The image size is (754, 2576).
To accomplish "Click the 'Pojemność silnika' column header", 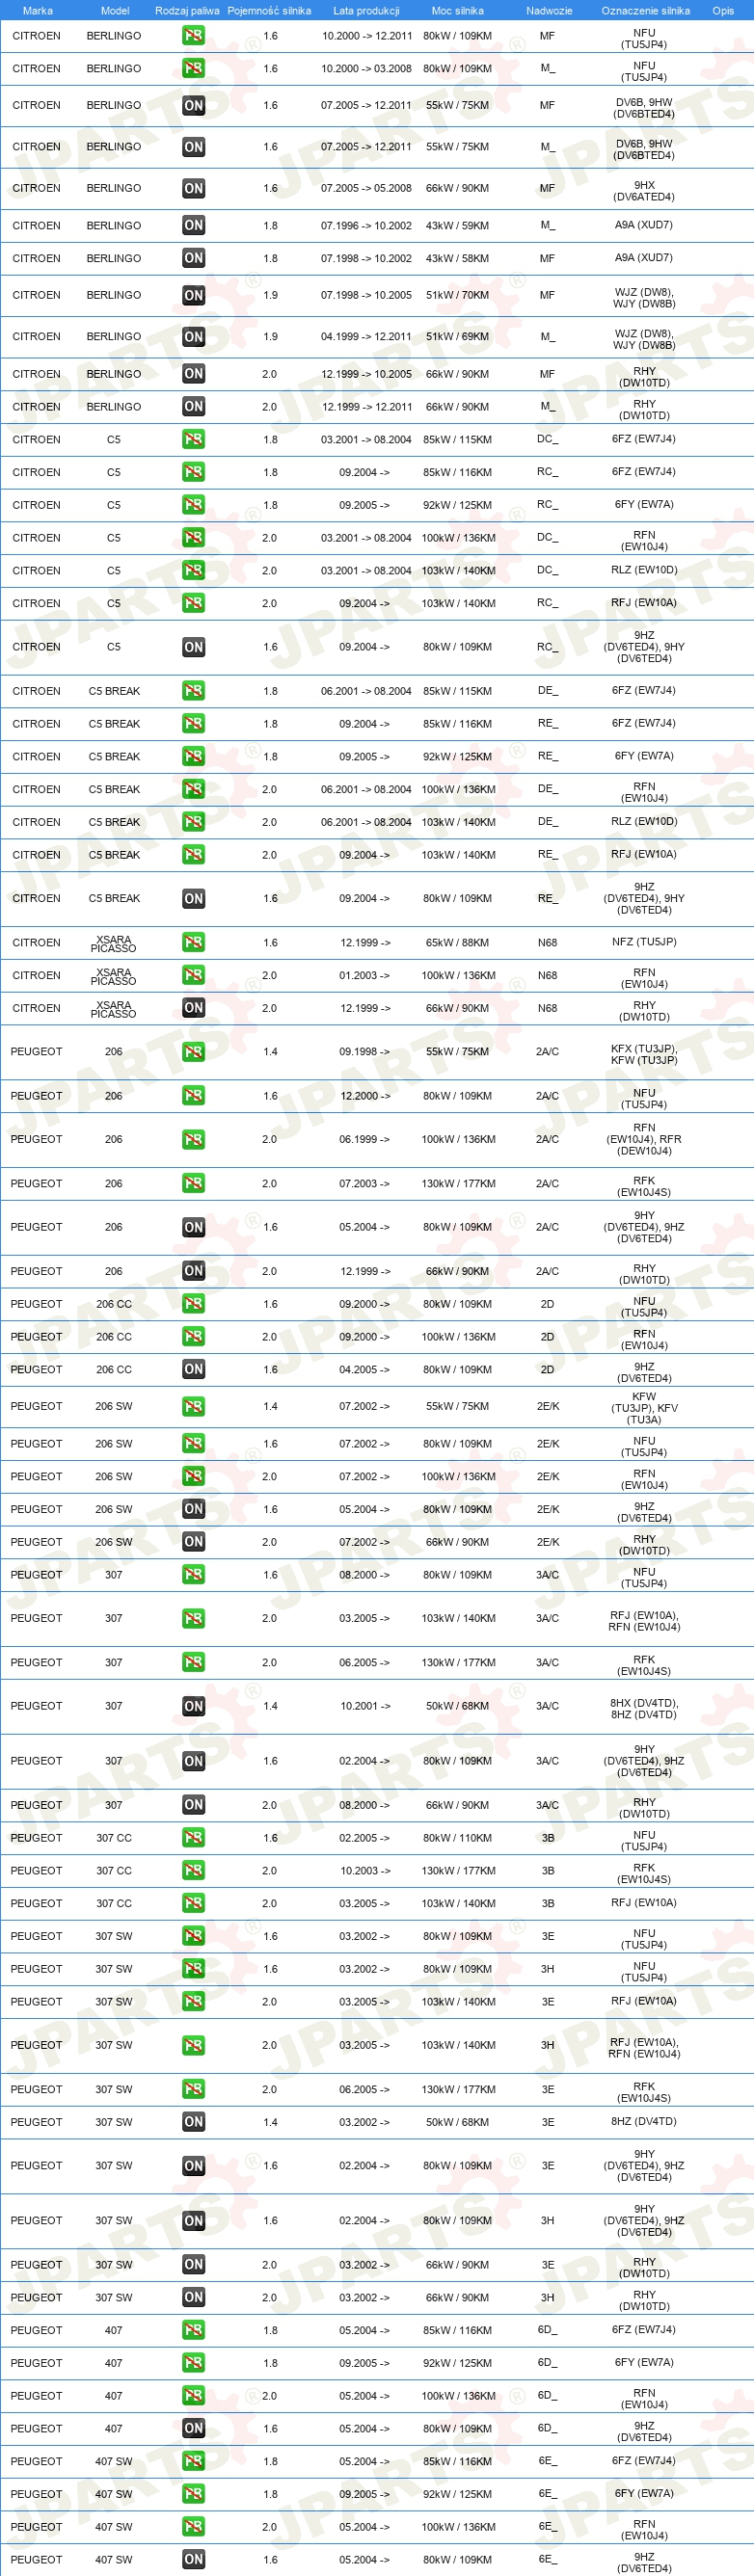I will (x=269, y=10).
